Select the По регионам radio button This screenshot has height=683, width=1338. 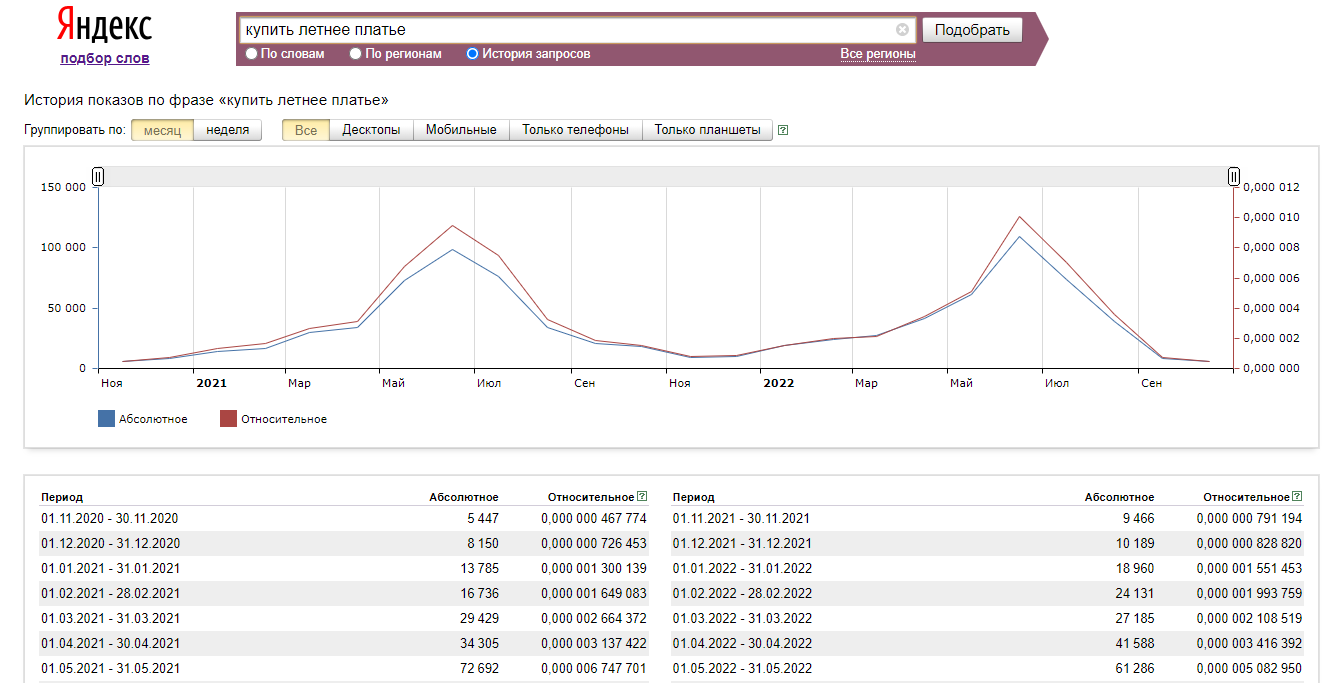point(356,54)
